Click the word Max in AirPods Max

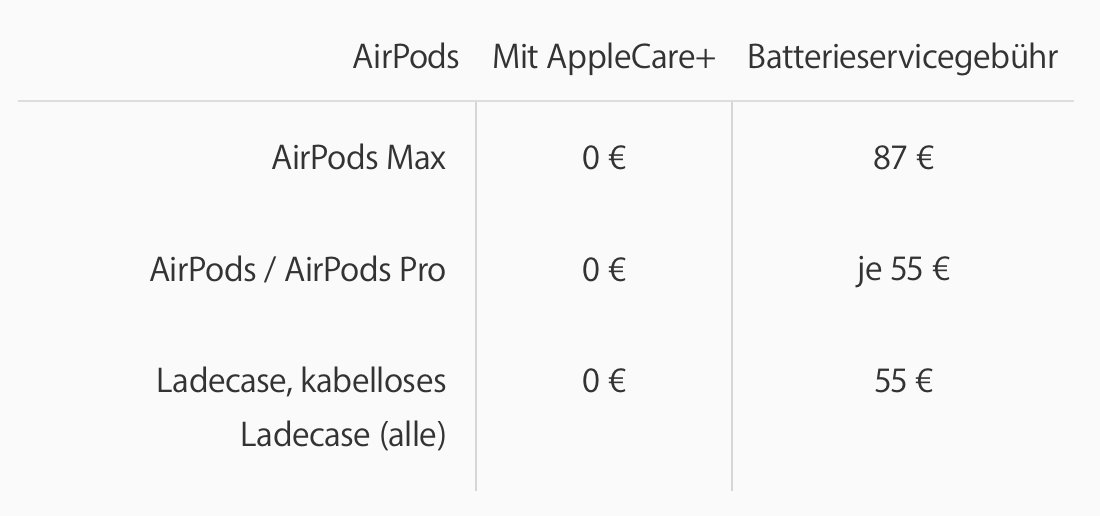point(416,158)
